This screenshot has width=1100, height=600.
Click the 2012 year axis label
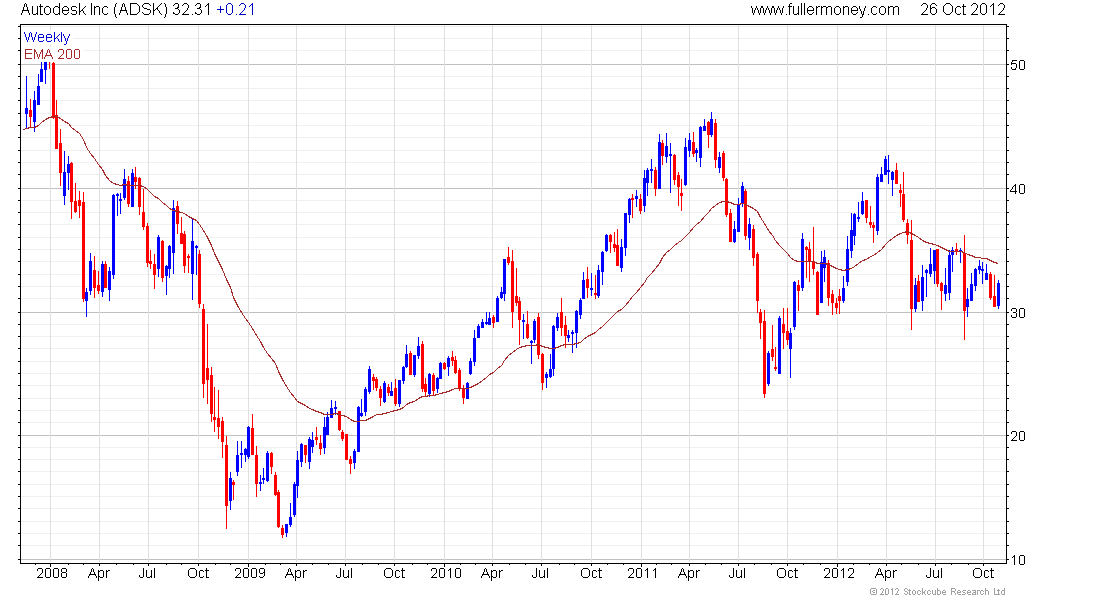(x=839, y=573)
